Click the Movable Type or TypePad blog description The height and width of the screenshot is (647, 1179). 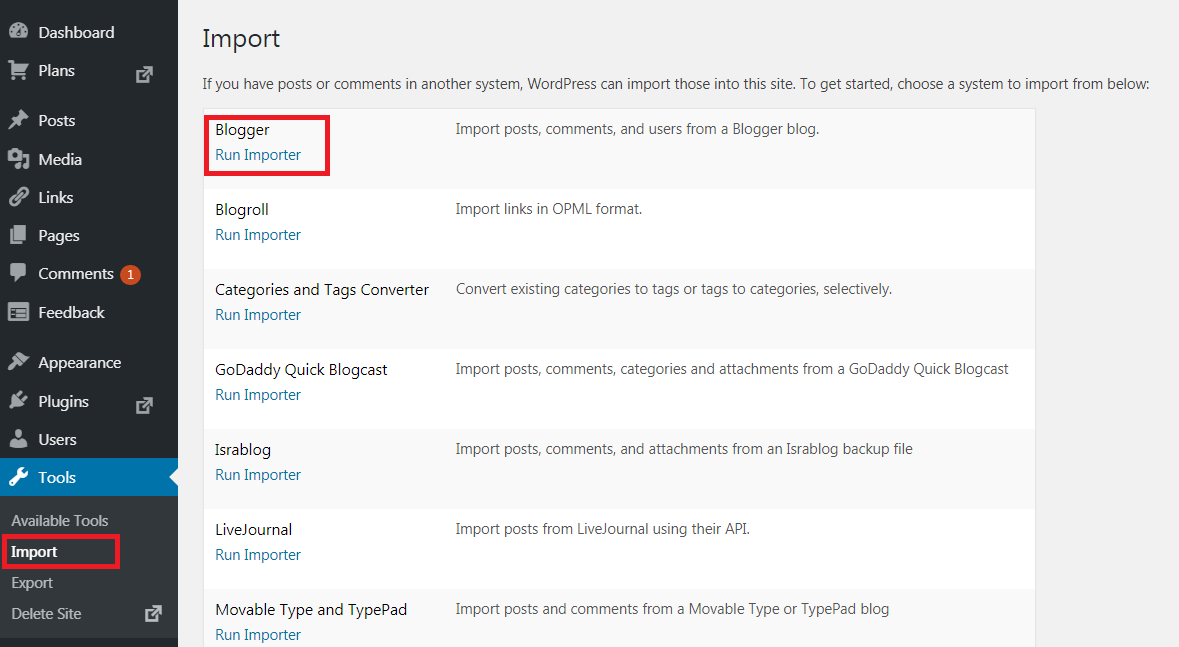click(672, 609)
